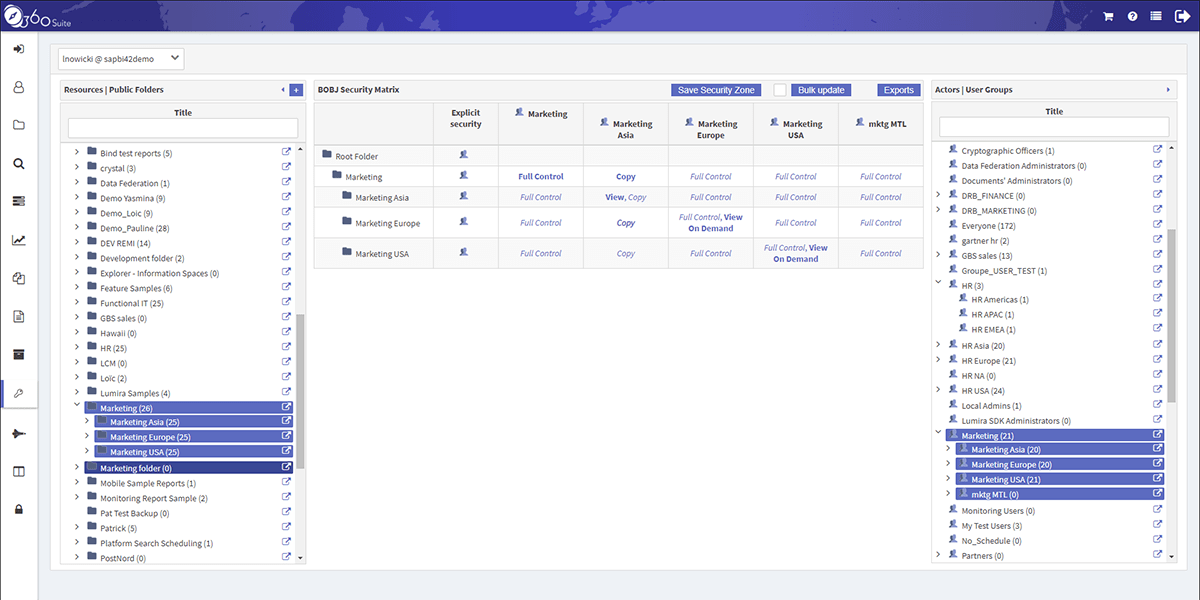Click the Save Security Zone button
The image size is (1200, 600).
pyautogui.click(x=715, y=89)
